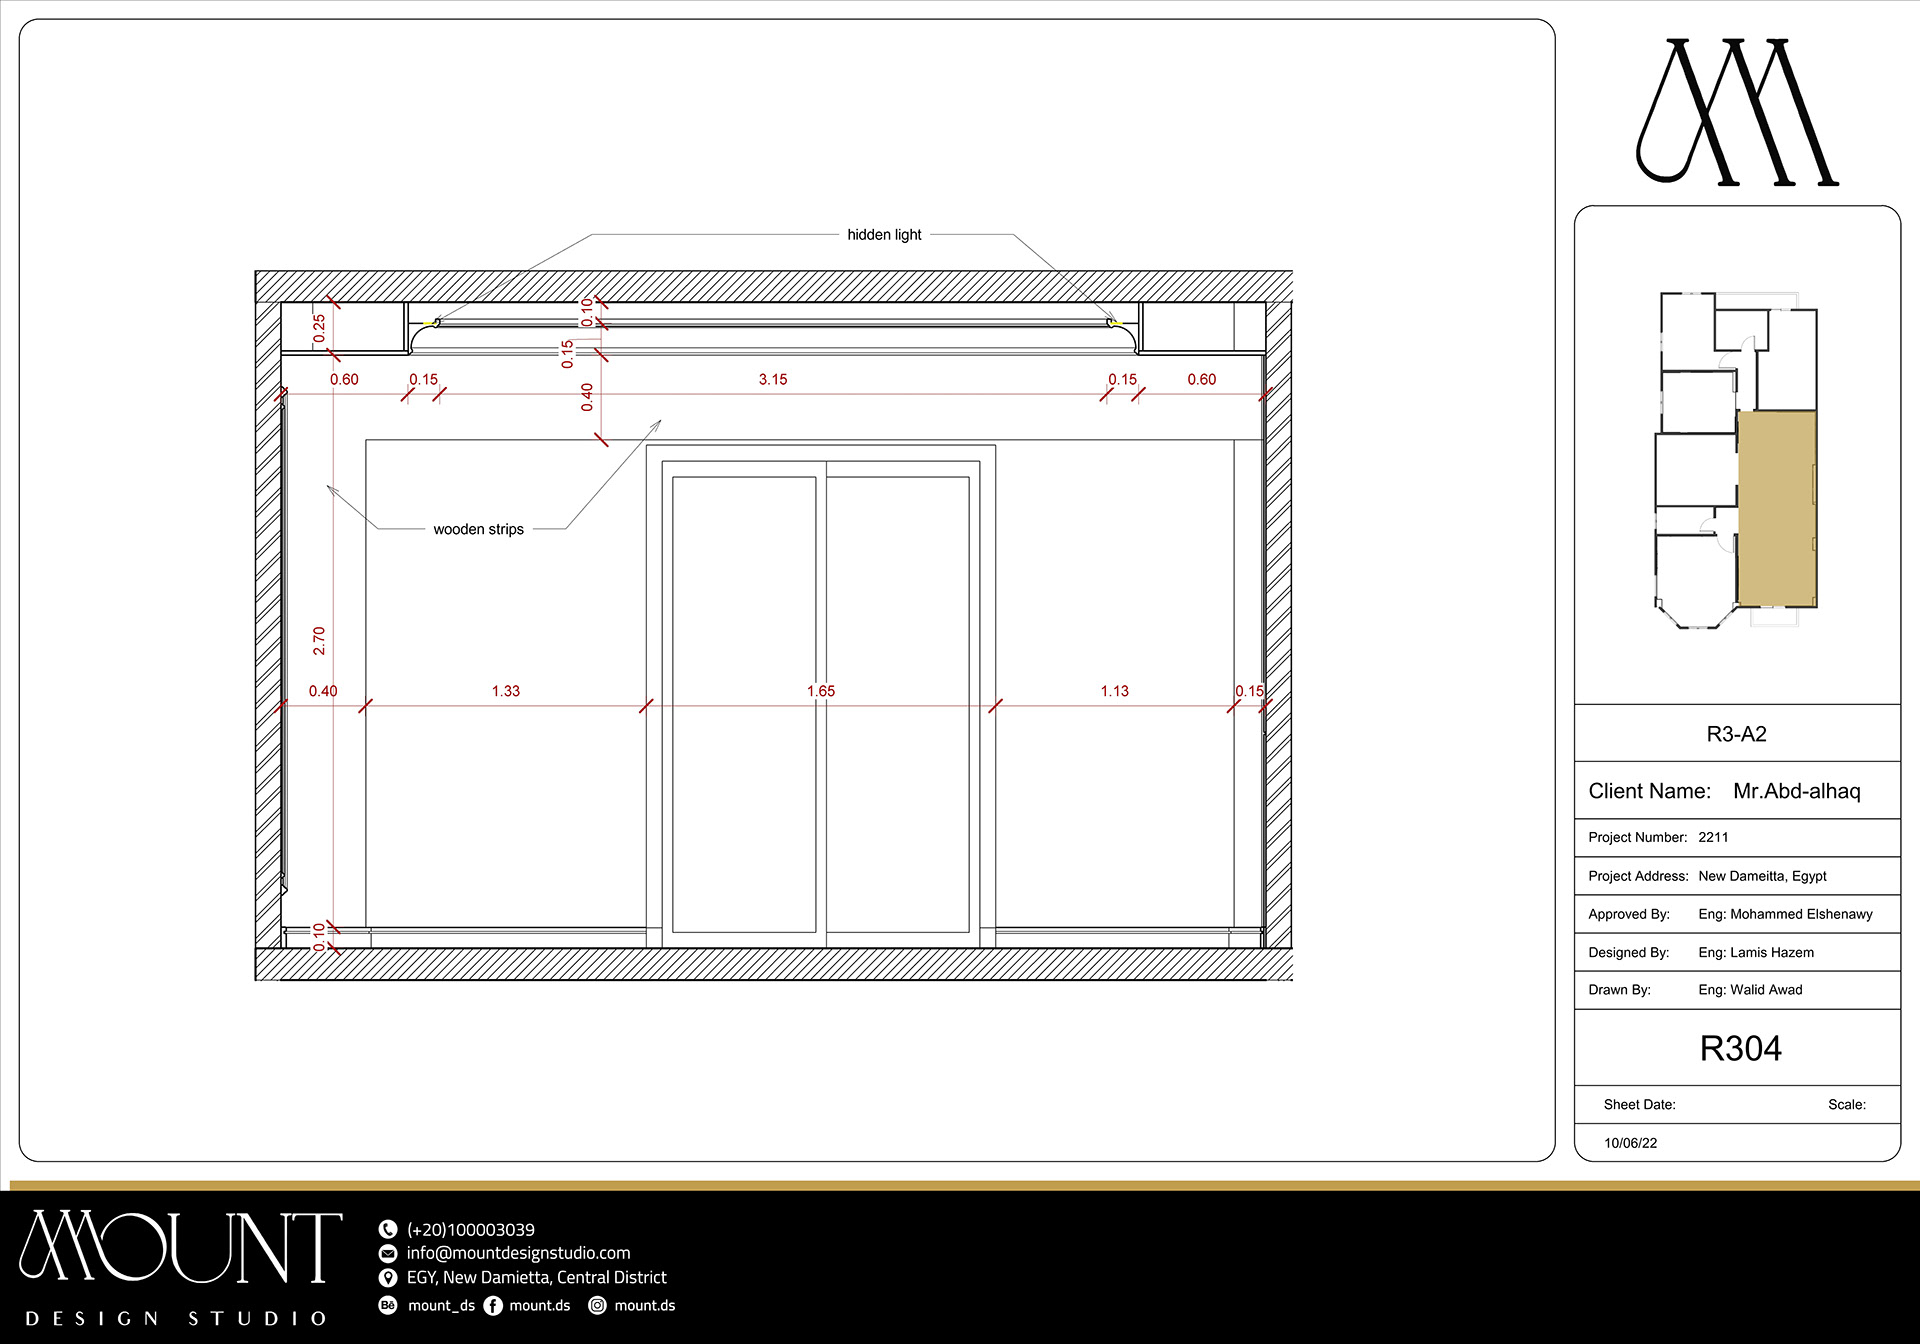Viewport: 1920px width, 1344px height.
Task: Click the Scale: label
Action: 1846,1105
